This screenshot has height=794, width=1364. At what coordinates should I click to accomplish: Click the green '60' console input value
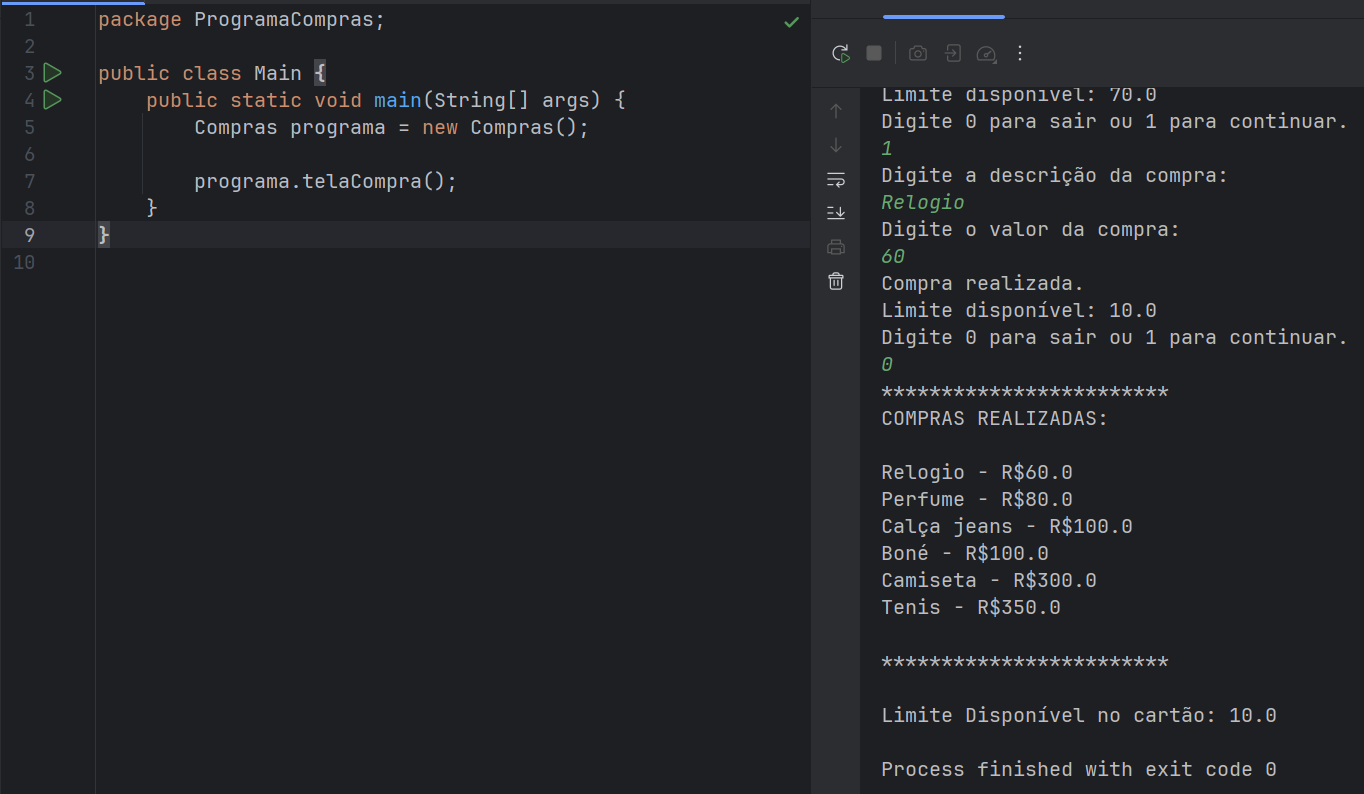893,256
